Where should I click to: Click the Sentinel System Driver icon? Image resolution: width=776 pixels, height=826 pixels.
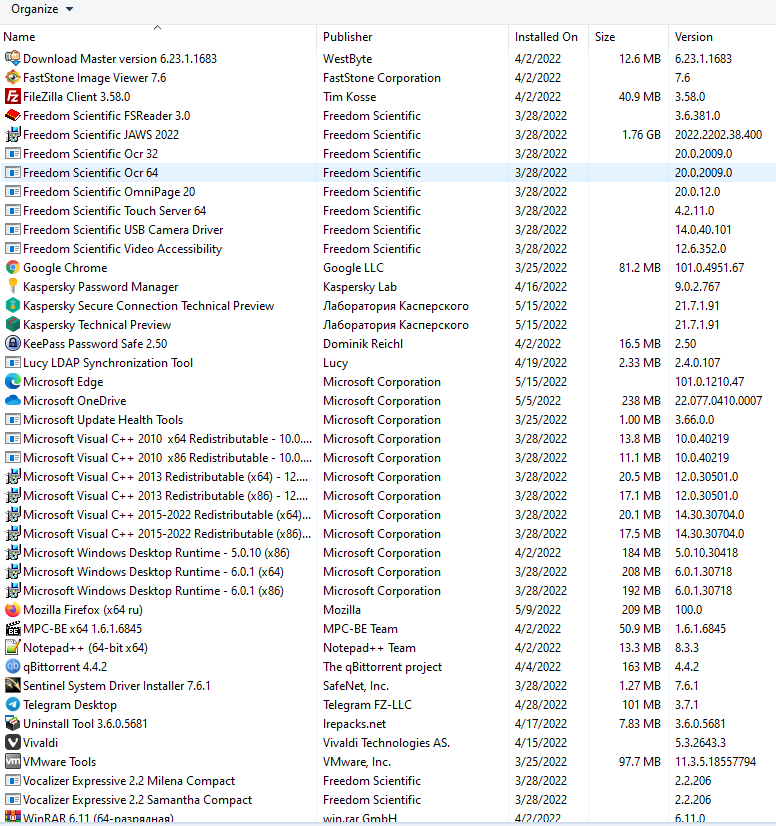[x=13, y=685]
